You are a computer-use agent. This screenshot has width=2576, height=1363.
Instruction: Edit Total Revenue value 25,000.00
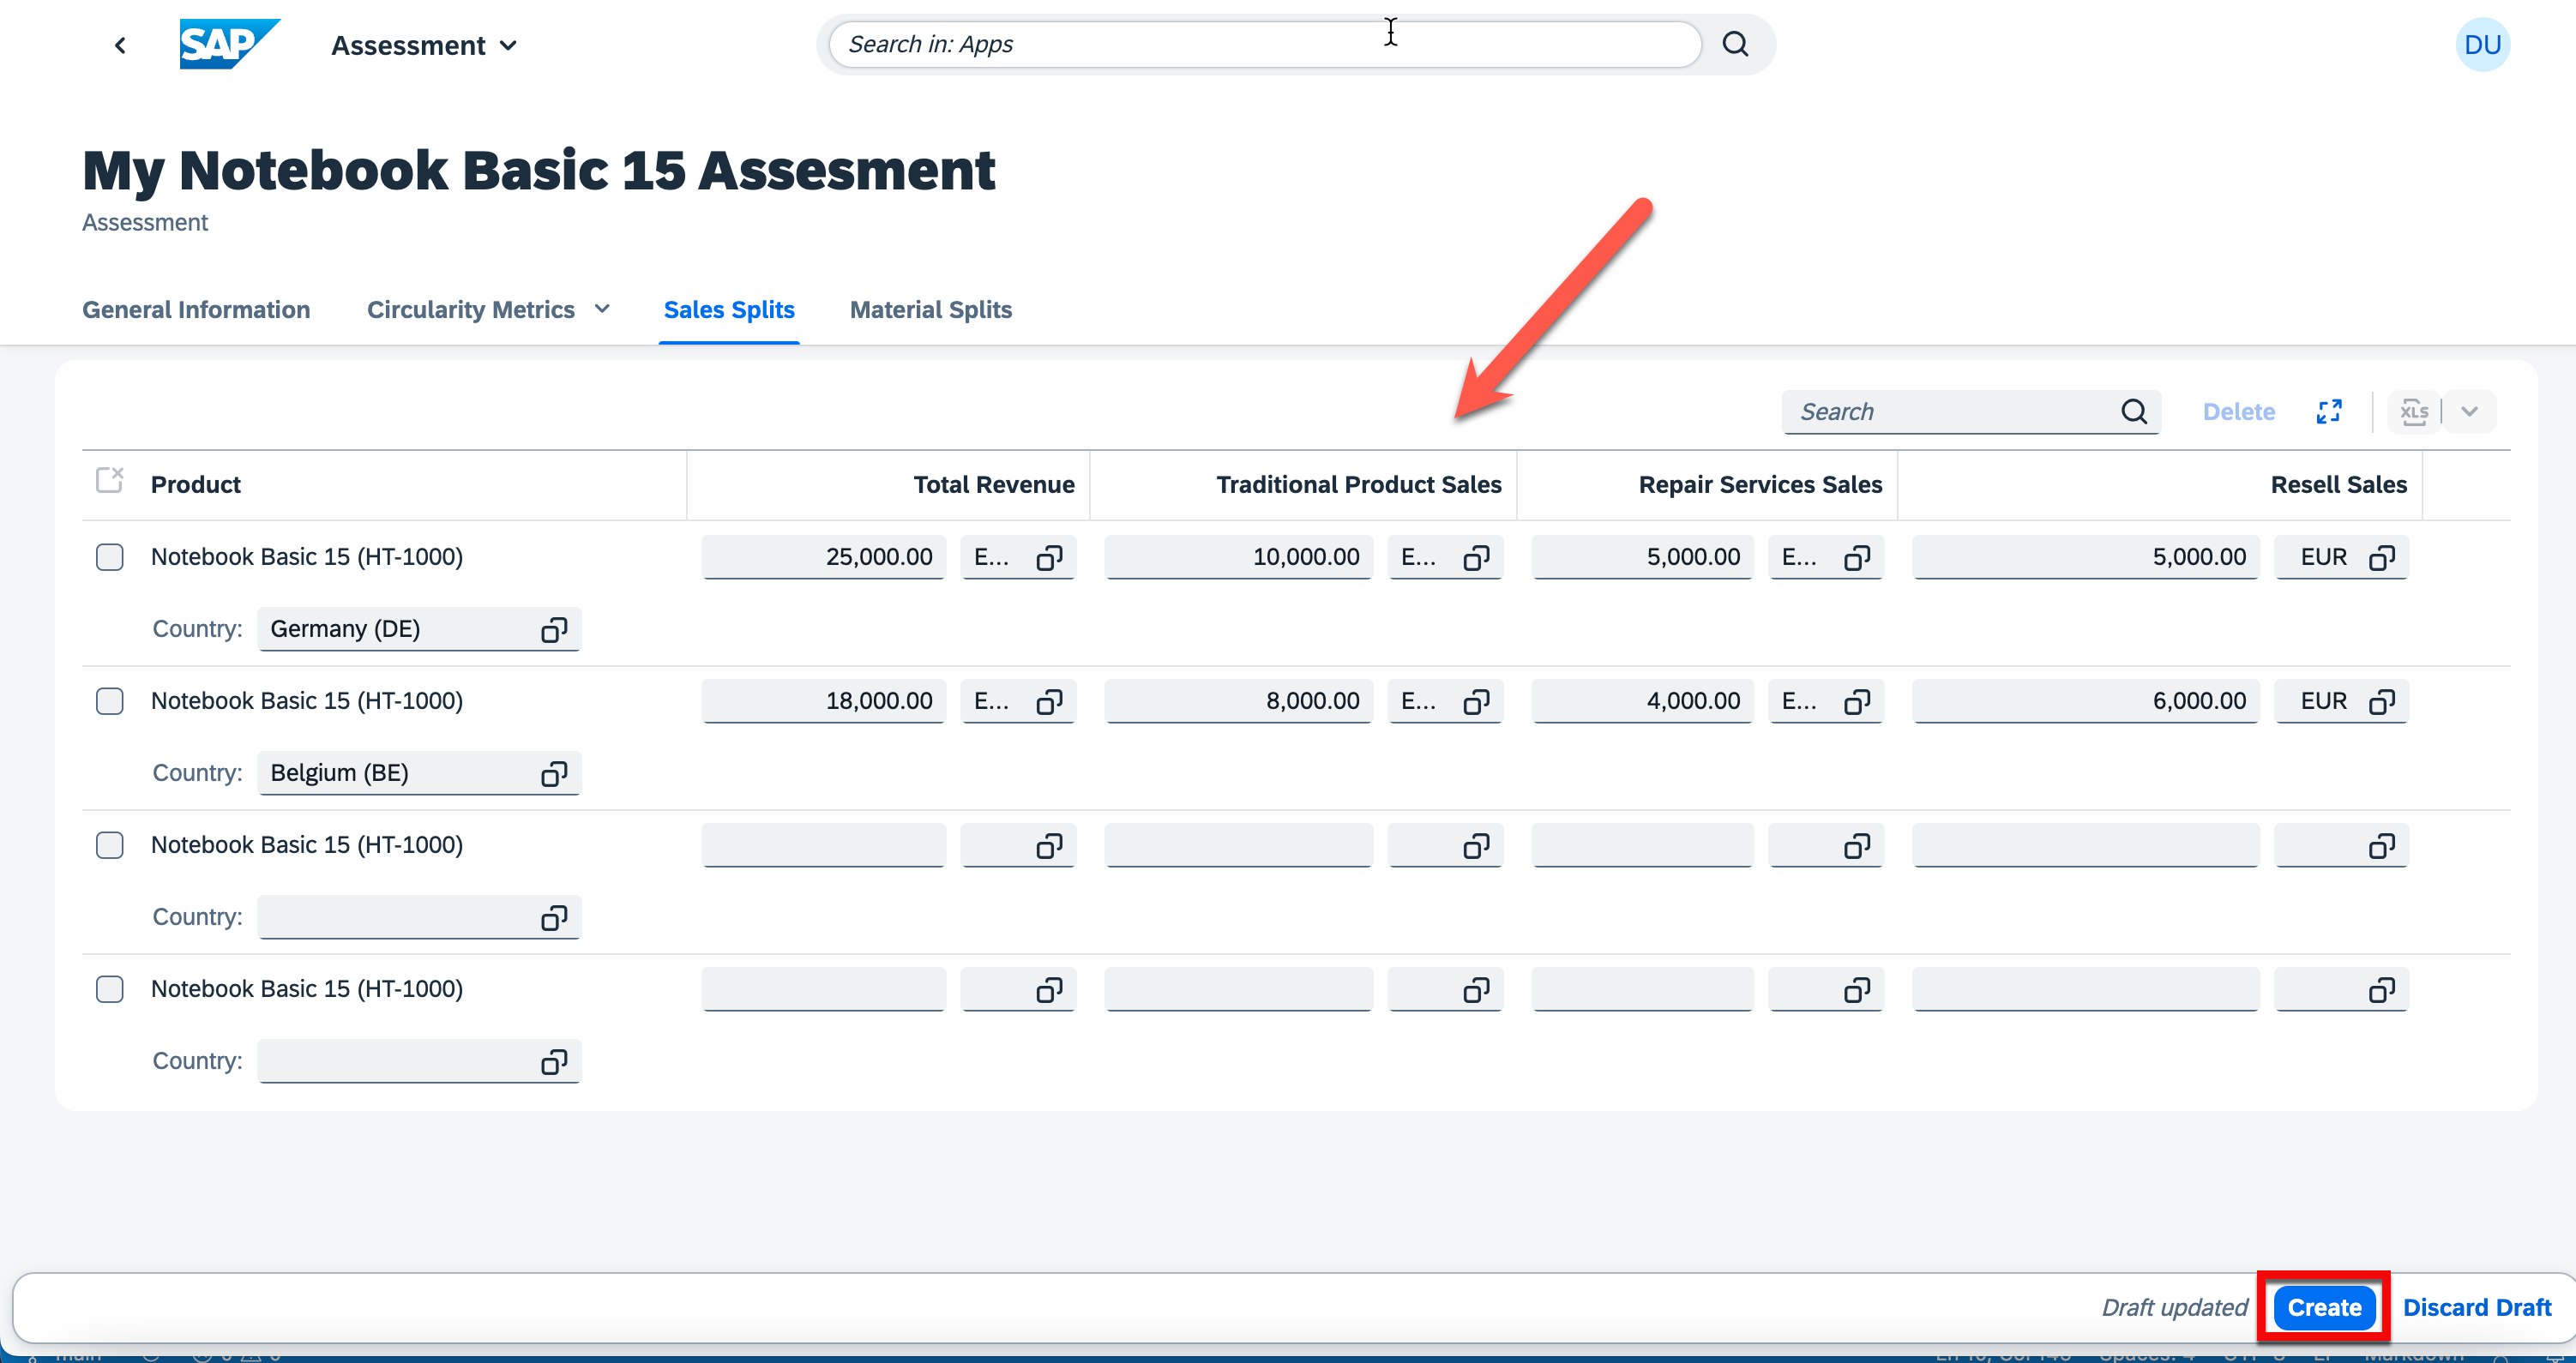(x=823, y=557)
